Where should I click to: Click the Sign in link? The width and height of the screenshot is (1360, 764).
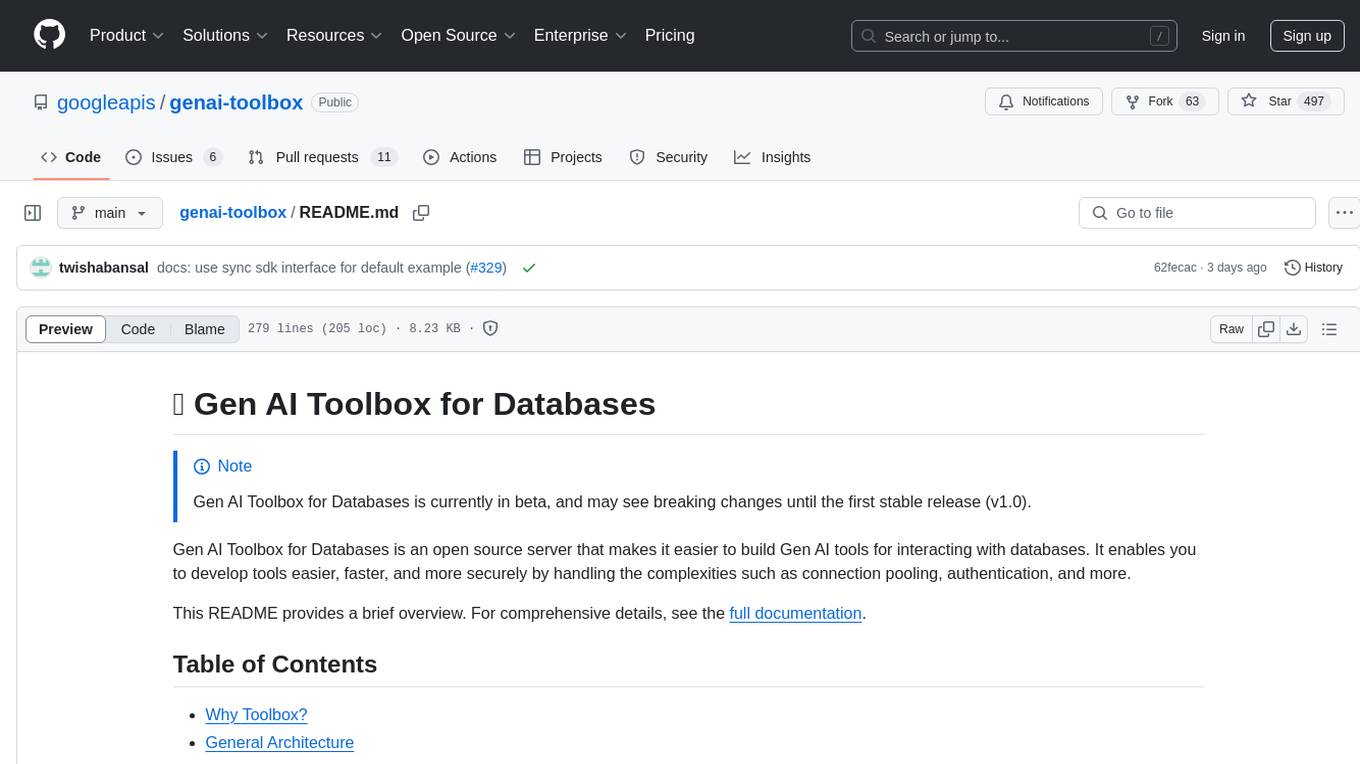tap(1223, 36)
